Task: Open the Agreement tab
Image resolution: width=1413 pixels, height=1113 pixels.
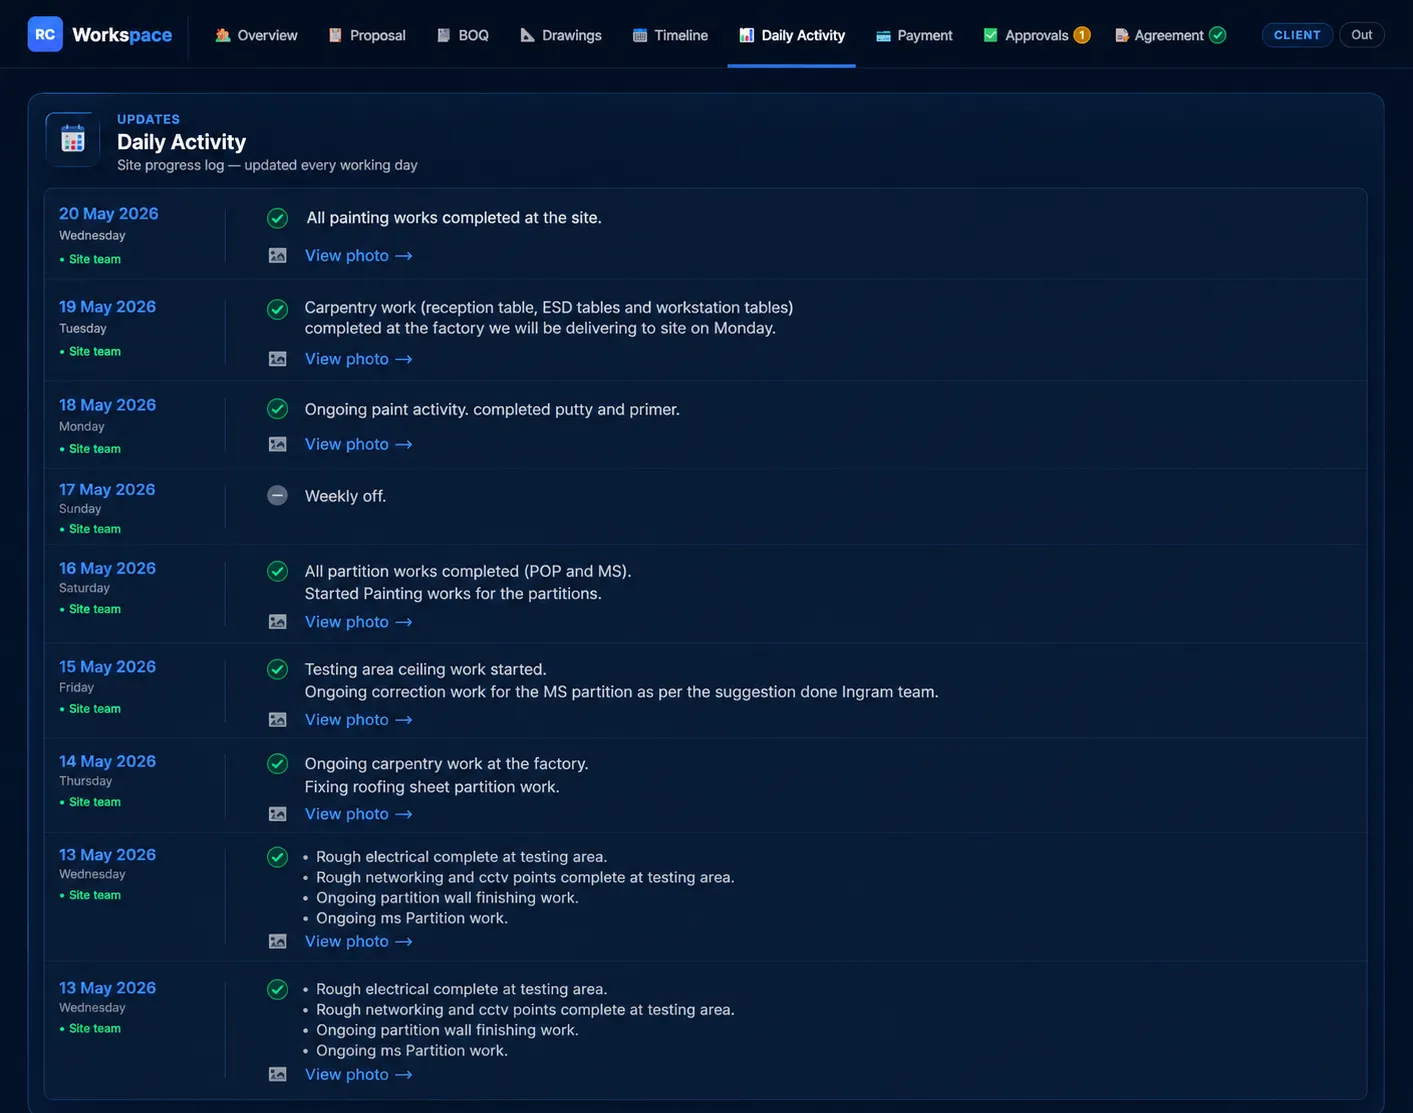Action: tap(1170, 35)
